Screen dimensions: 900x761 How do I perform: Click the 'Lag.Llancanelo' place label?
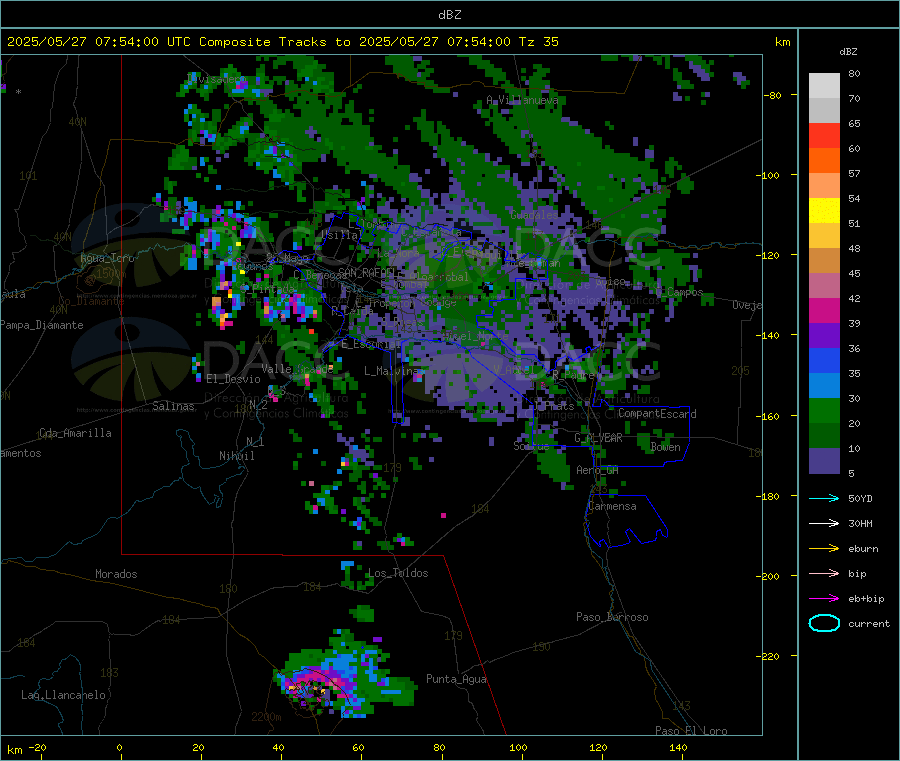tap(63, 695)
